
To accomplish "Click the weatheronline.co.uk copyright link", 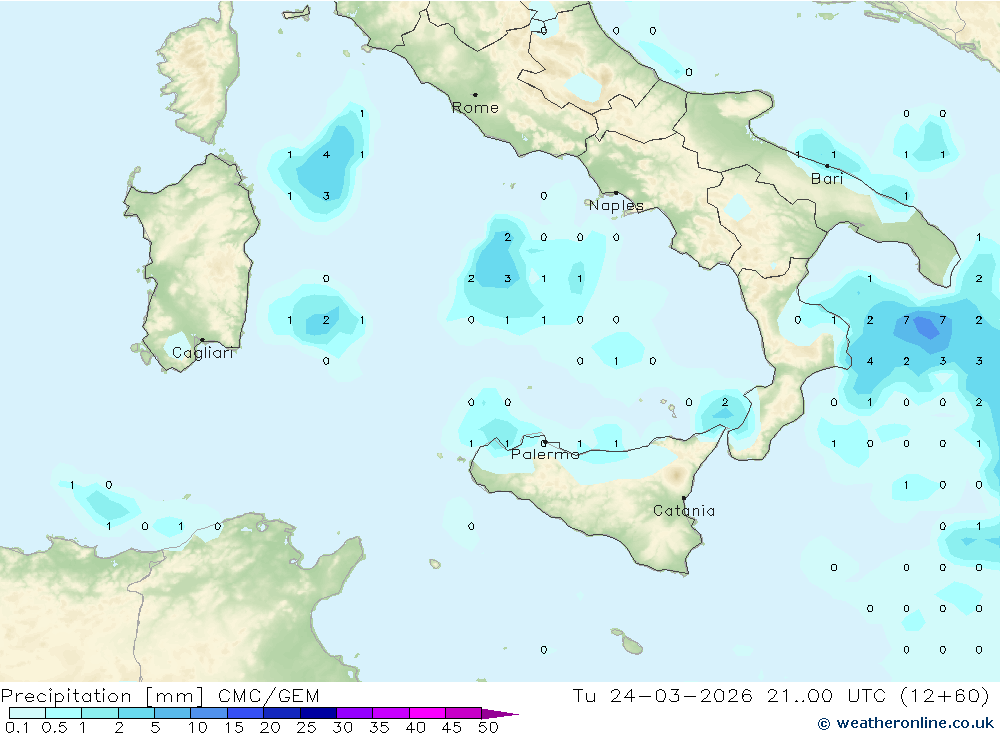I will coord(906,723).
